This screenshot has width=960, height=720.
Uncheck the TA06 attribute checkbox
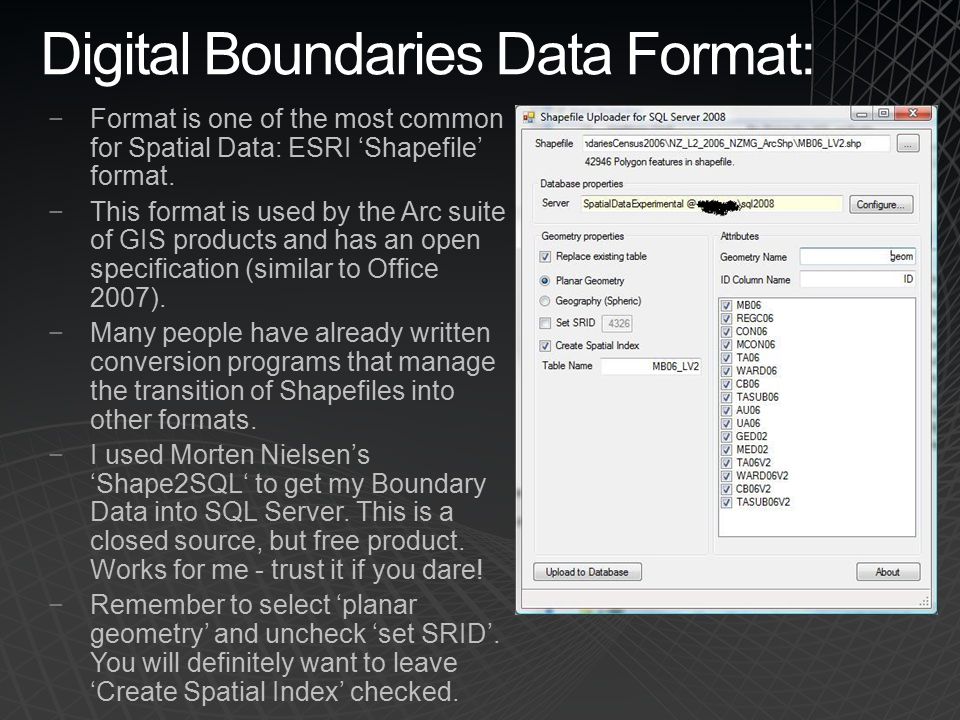(726, 358)
